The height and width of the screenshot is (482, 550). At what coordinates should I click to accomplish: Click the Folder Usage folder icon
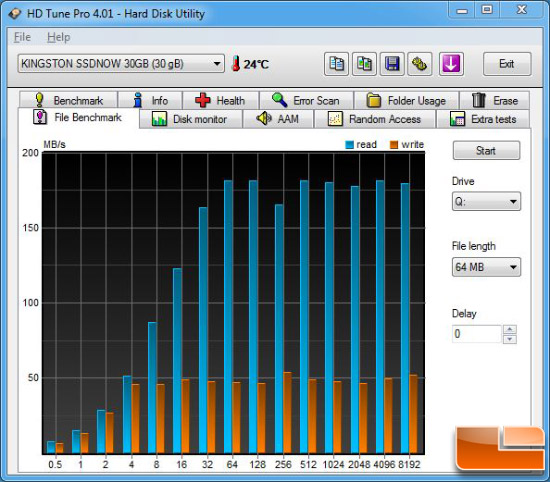pyautogui.click(x=374, y=100)
